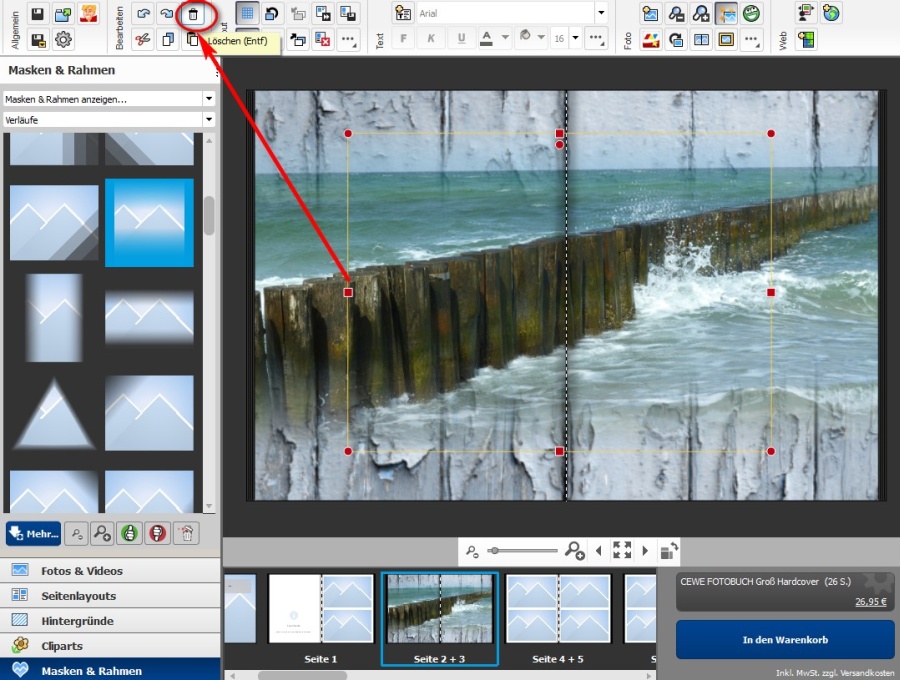Click the scissors cut icon
This screenshot has height=680, width=900.
click(143, 40)
